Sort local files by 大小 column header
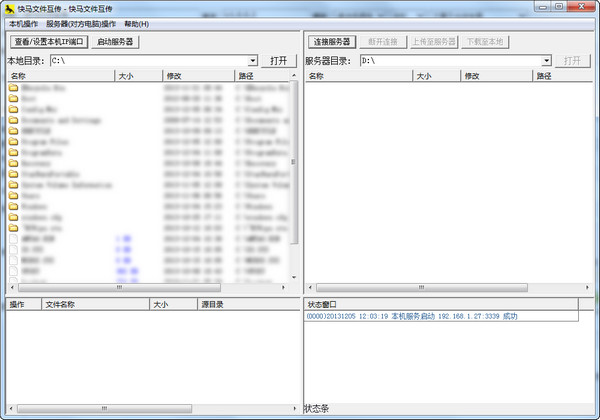This screenshot has height=420, width=600. coord(139,76)
